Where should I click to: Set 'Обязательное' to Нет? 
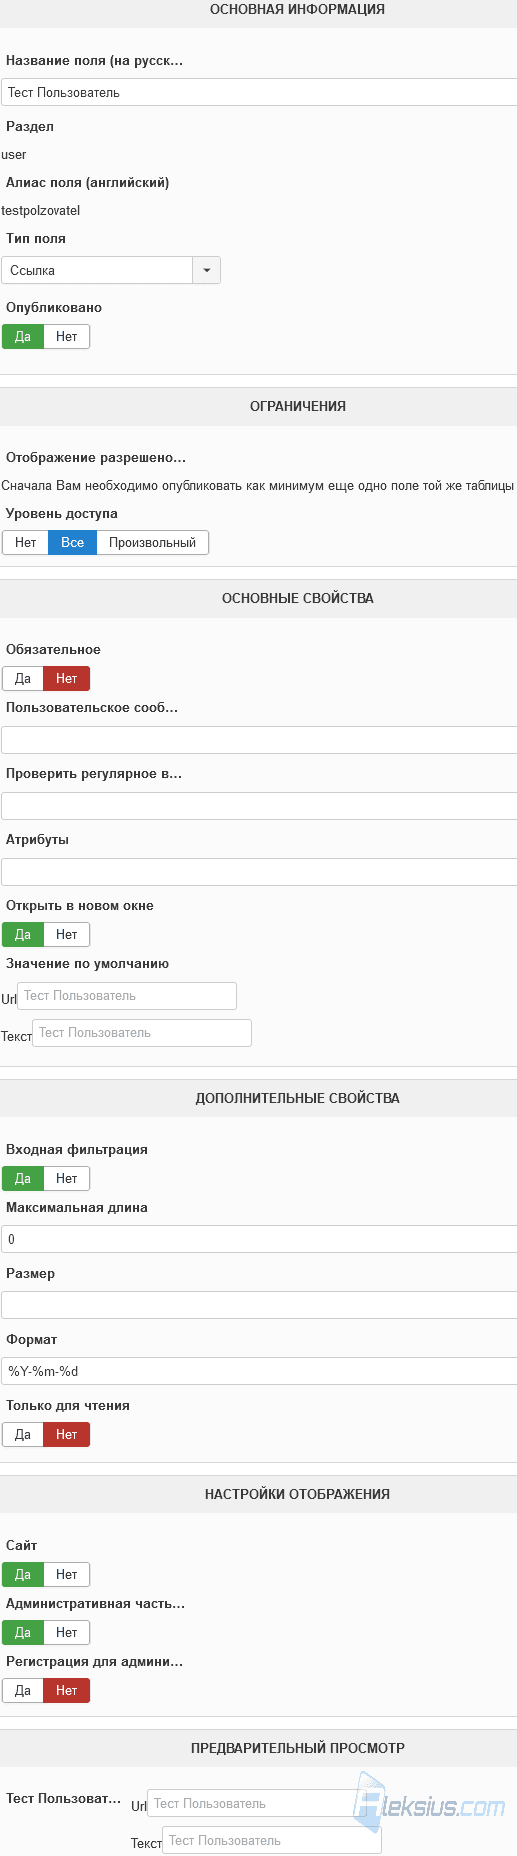(67, 679)
